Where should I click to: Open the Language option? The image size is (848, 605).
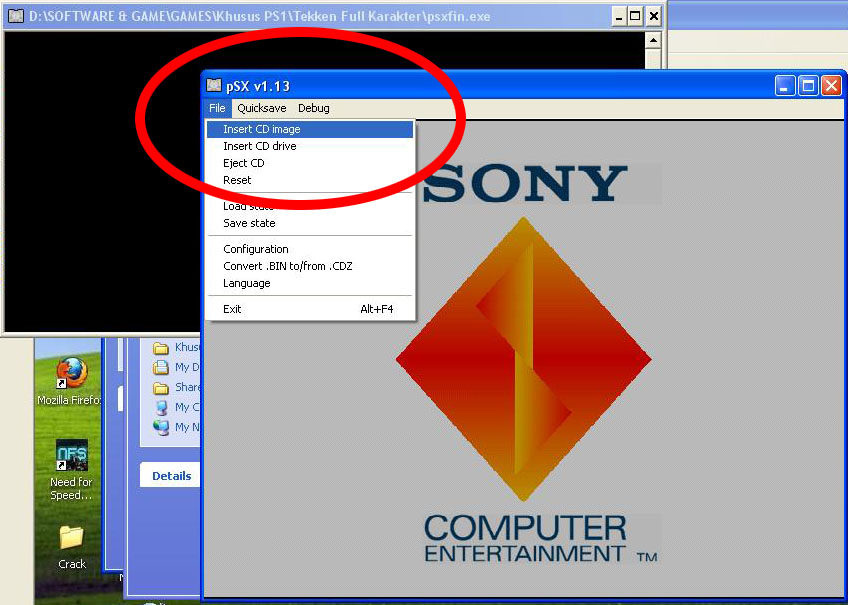click(310, 283)
